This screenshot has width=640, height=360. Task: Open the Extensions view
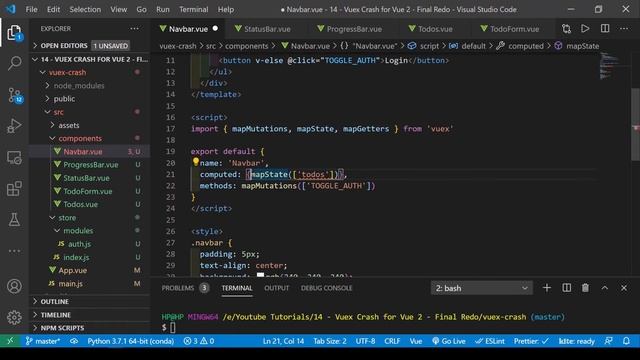tap(14, 189)
